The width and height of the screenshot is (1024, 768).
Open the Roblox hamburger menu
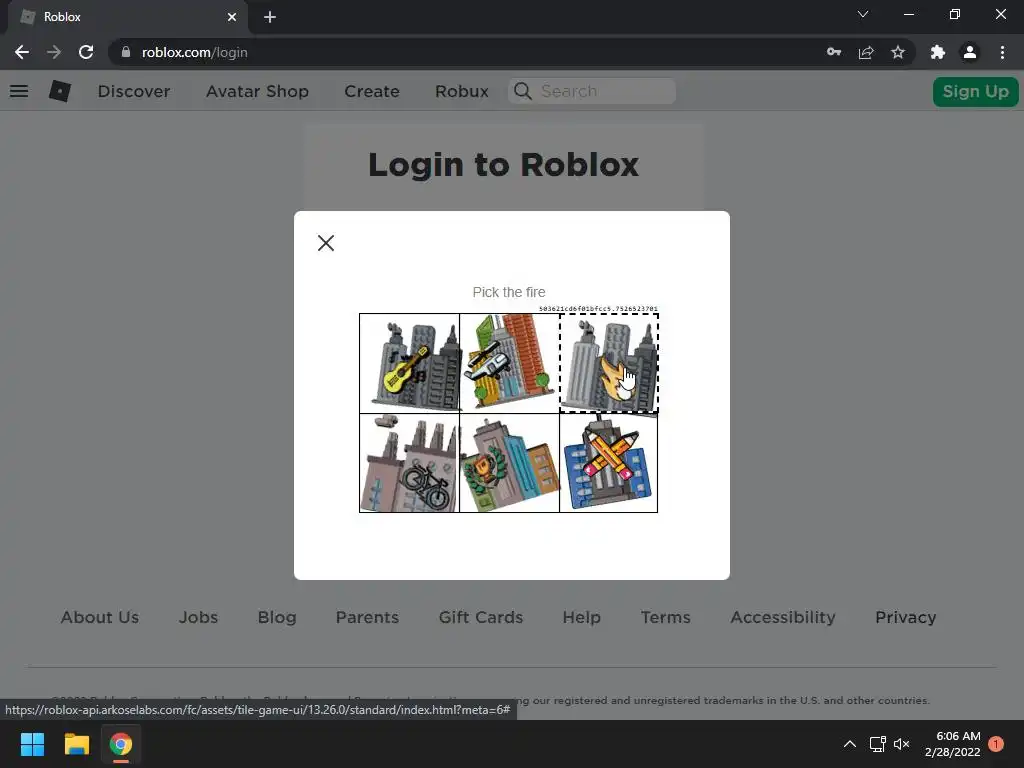pos(19,91)
